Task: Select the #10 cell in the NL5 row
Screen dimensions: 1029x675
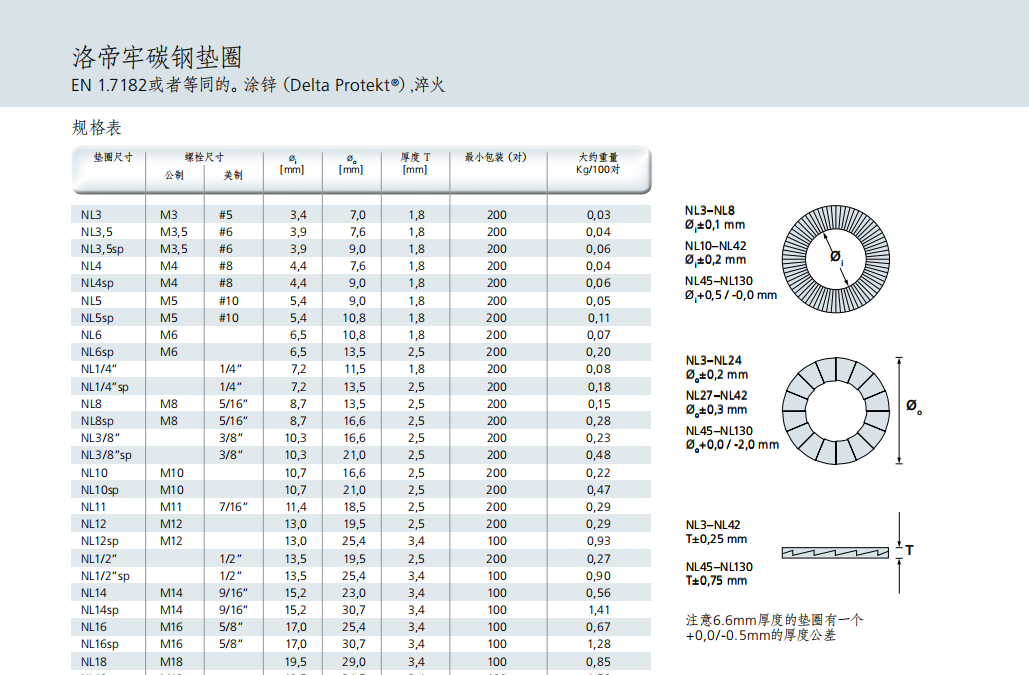Action: click(x=229, y=301)
